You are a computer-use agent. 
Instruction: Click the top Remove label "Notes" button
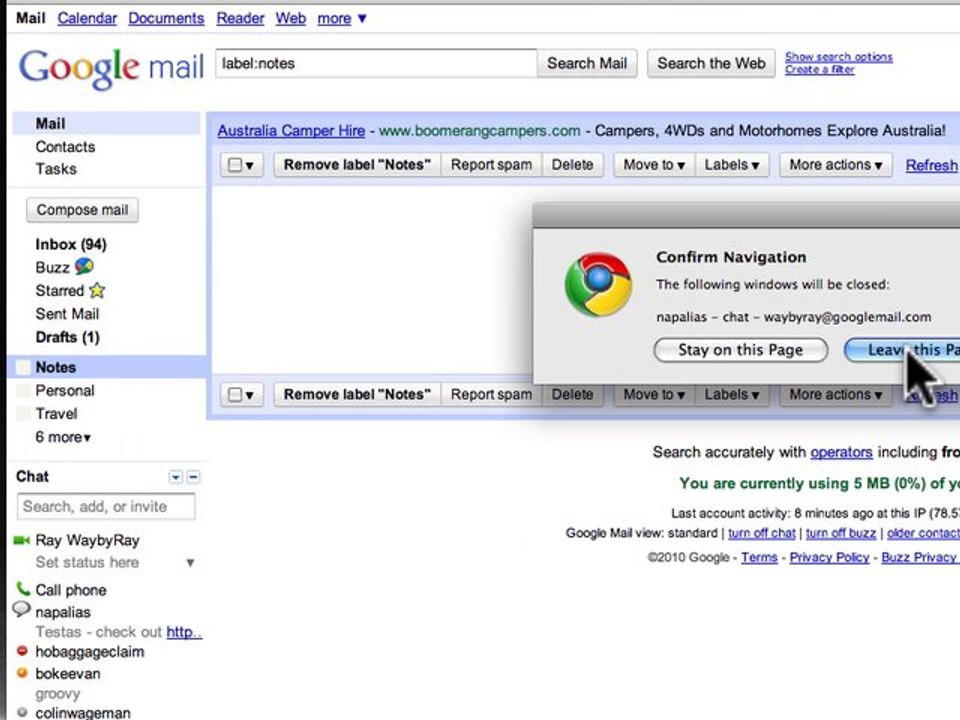point(358,165)
